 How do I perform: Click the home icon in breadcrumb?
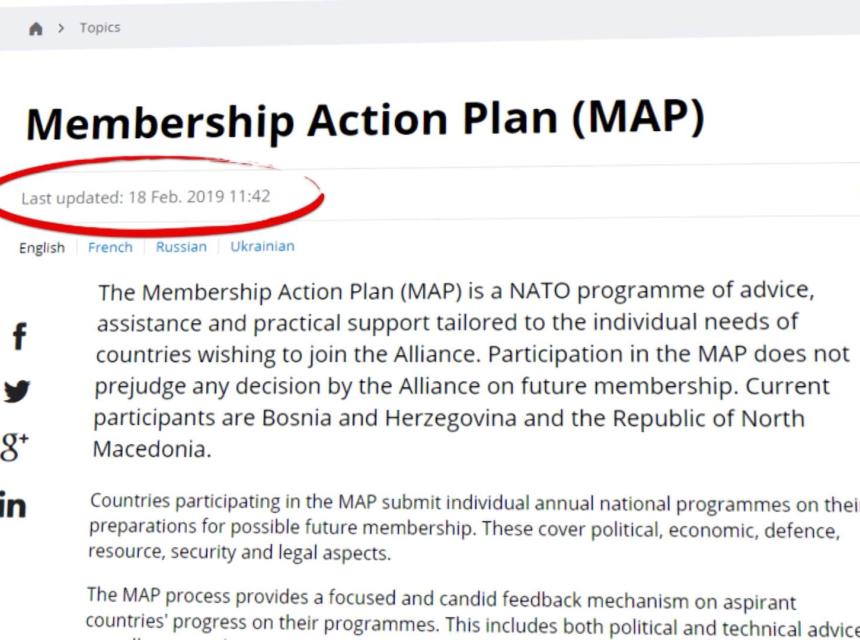[37, 29]
